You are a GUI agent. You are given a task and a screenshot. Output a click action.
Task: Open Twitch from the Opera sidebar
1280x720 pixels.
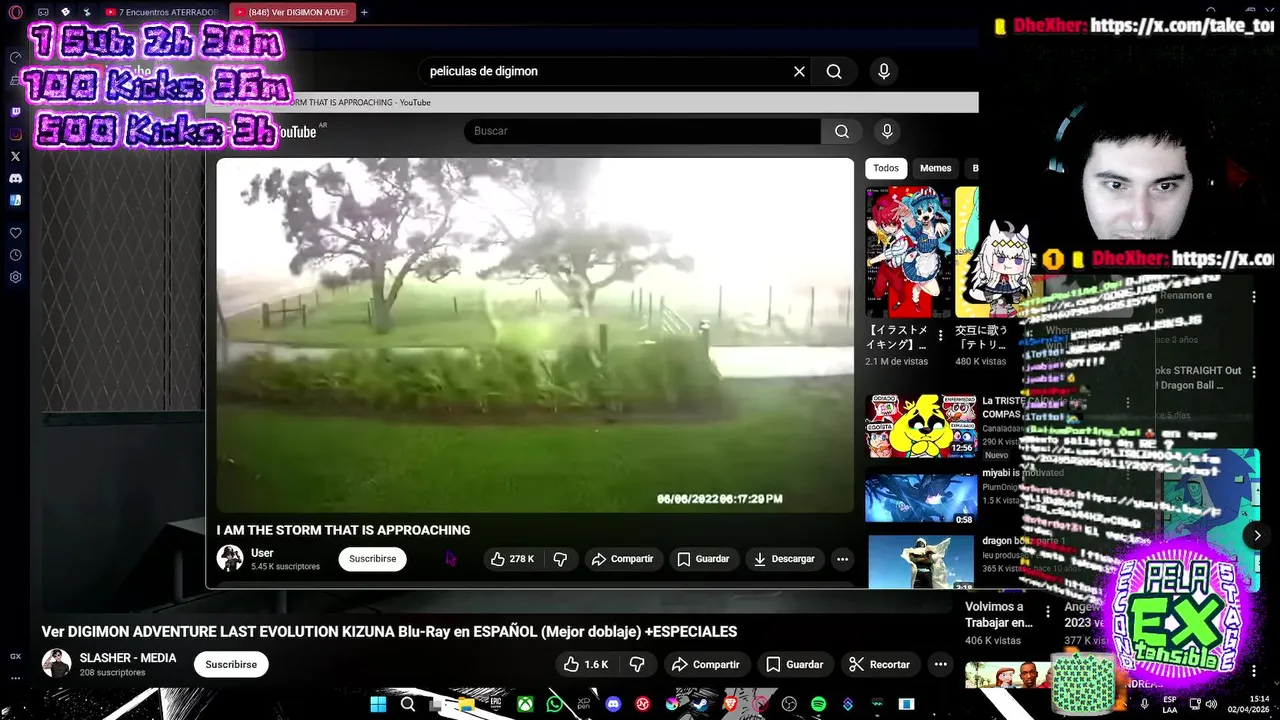pos(15,112)
